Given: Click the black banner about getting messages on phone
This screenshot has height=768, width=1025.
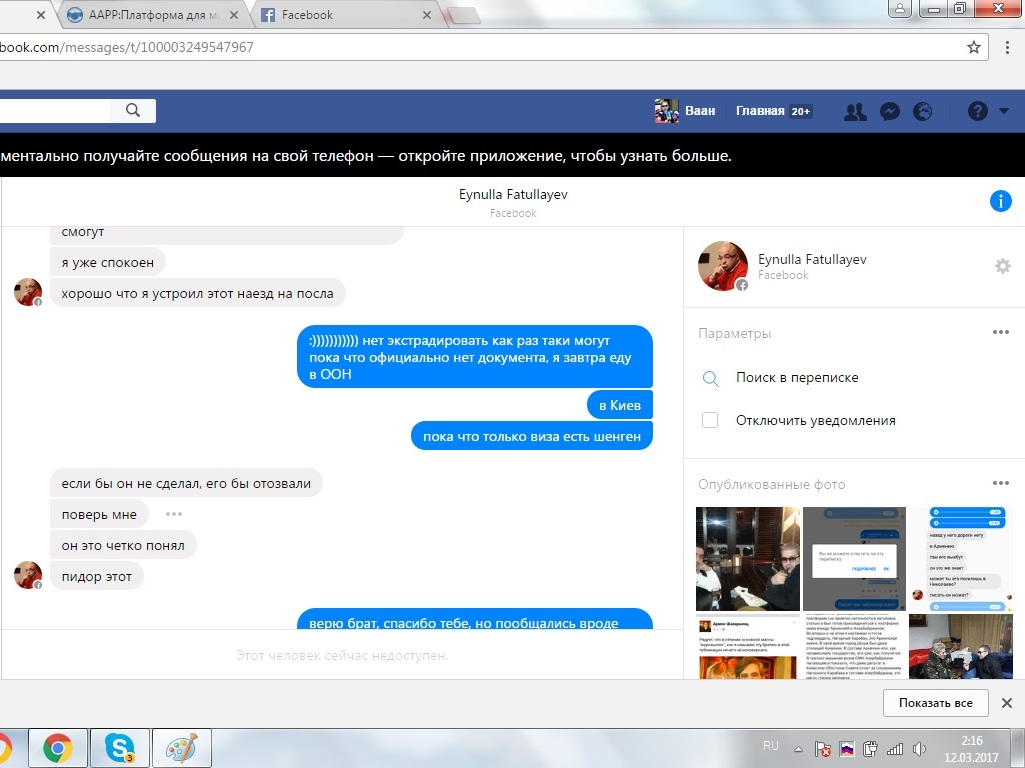Looking at the screenshot, I should coord(512,156).
